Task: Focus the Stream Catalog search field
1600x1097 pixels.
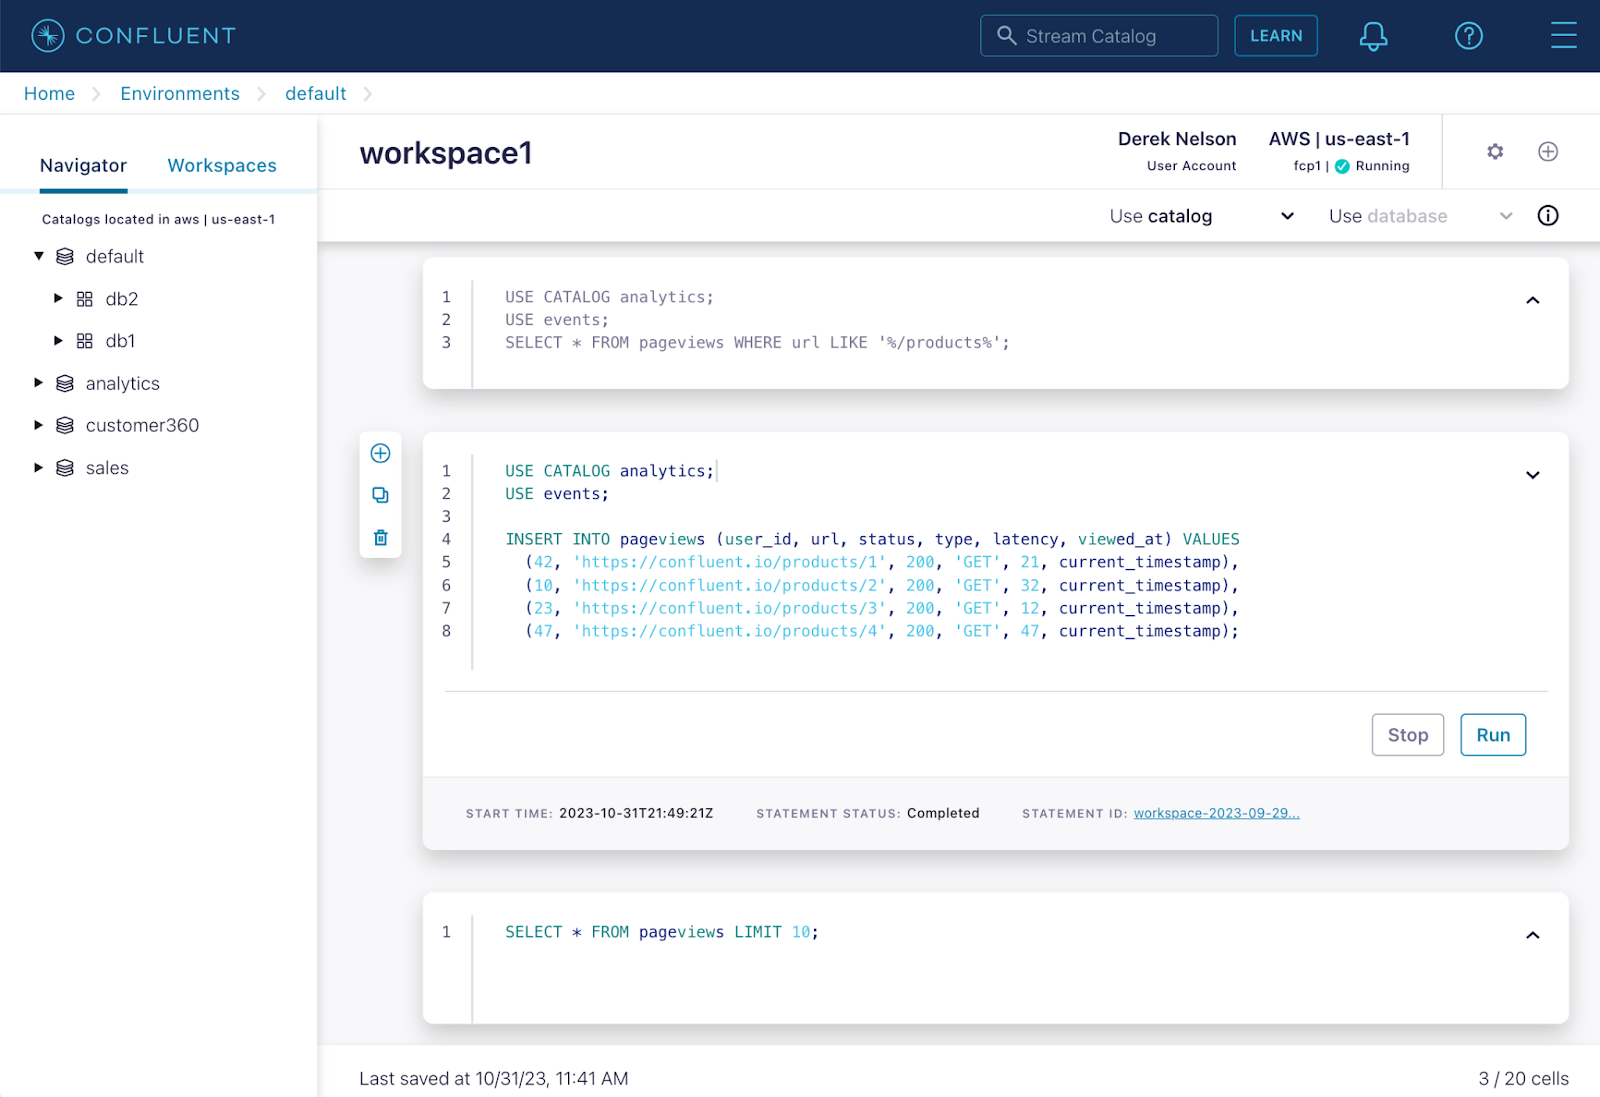Action: 1099,36
